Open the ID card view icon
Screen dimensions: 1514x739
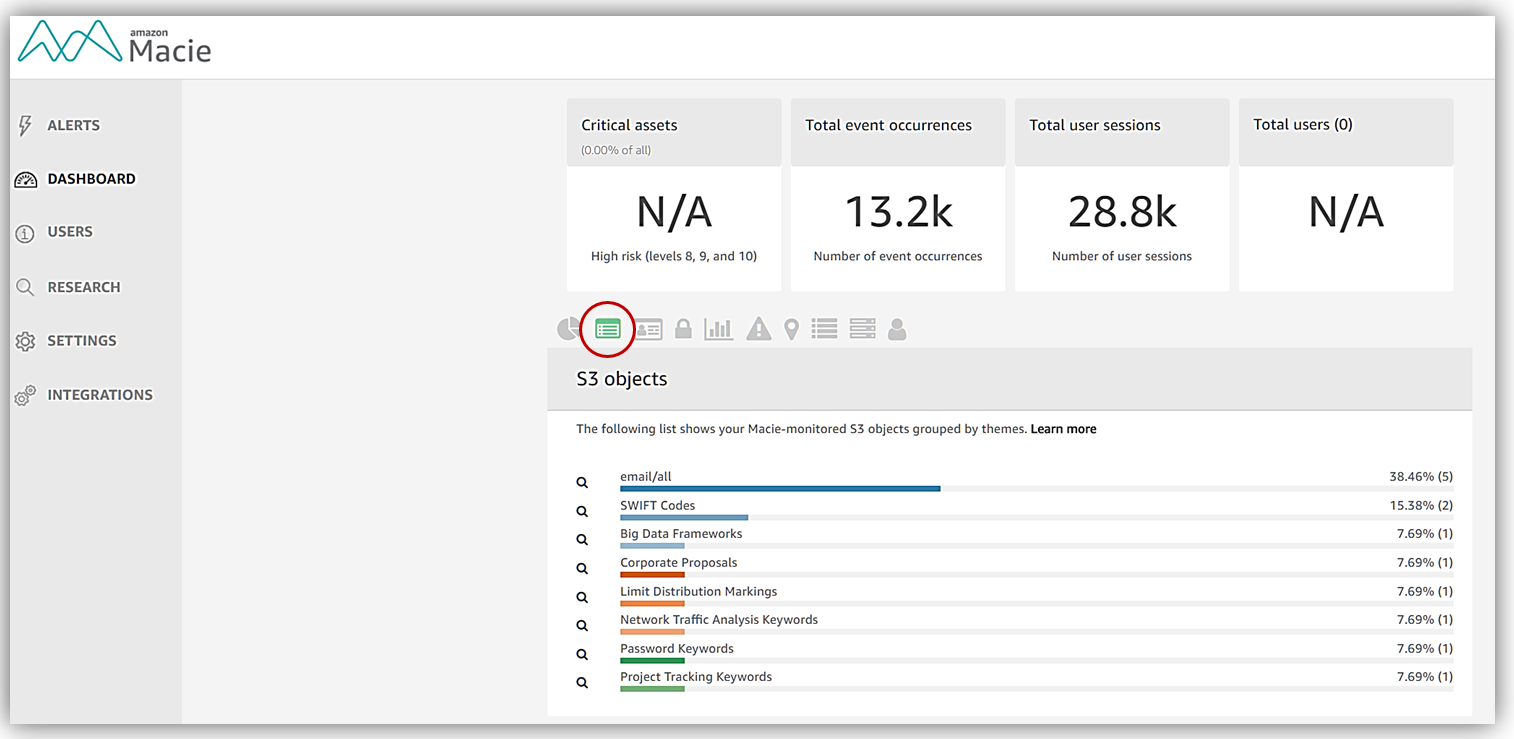tap(648, 329)
